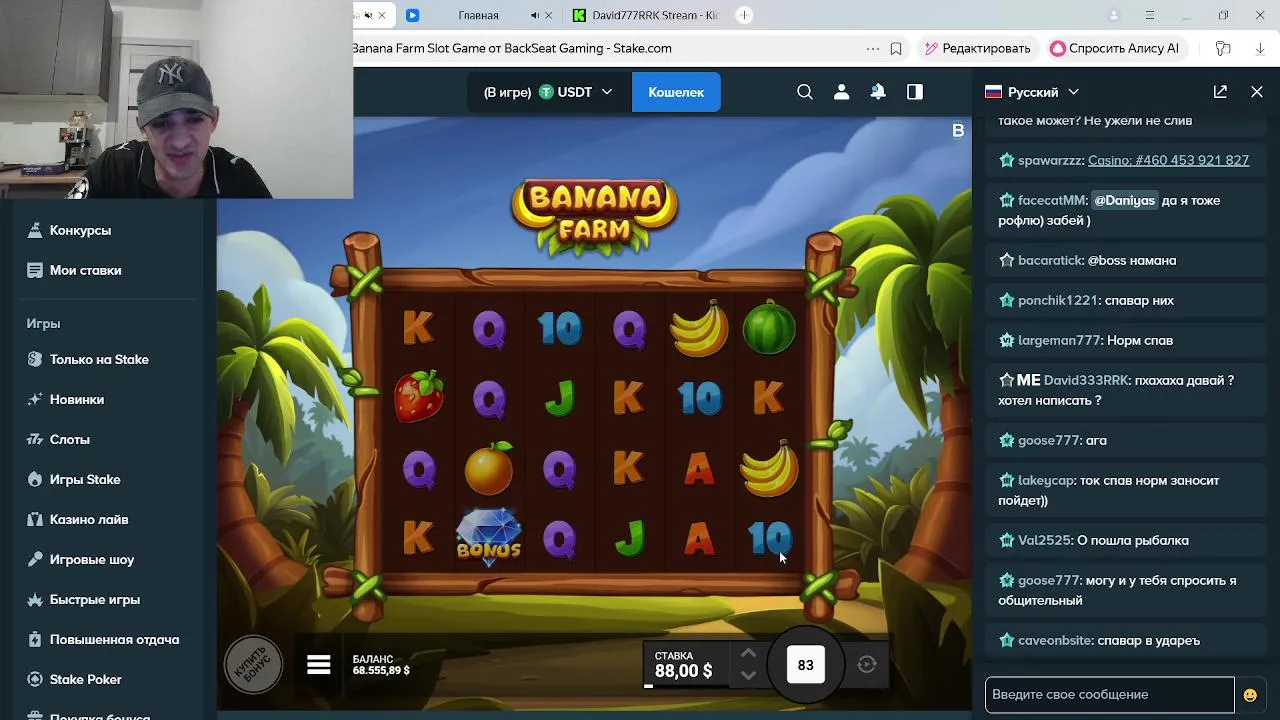1280x720 pixels.
Task: Open Повышенная отдача in the sidebar
Action: 115,639
